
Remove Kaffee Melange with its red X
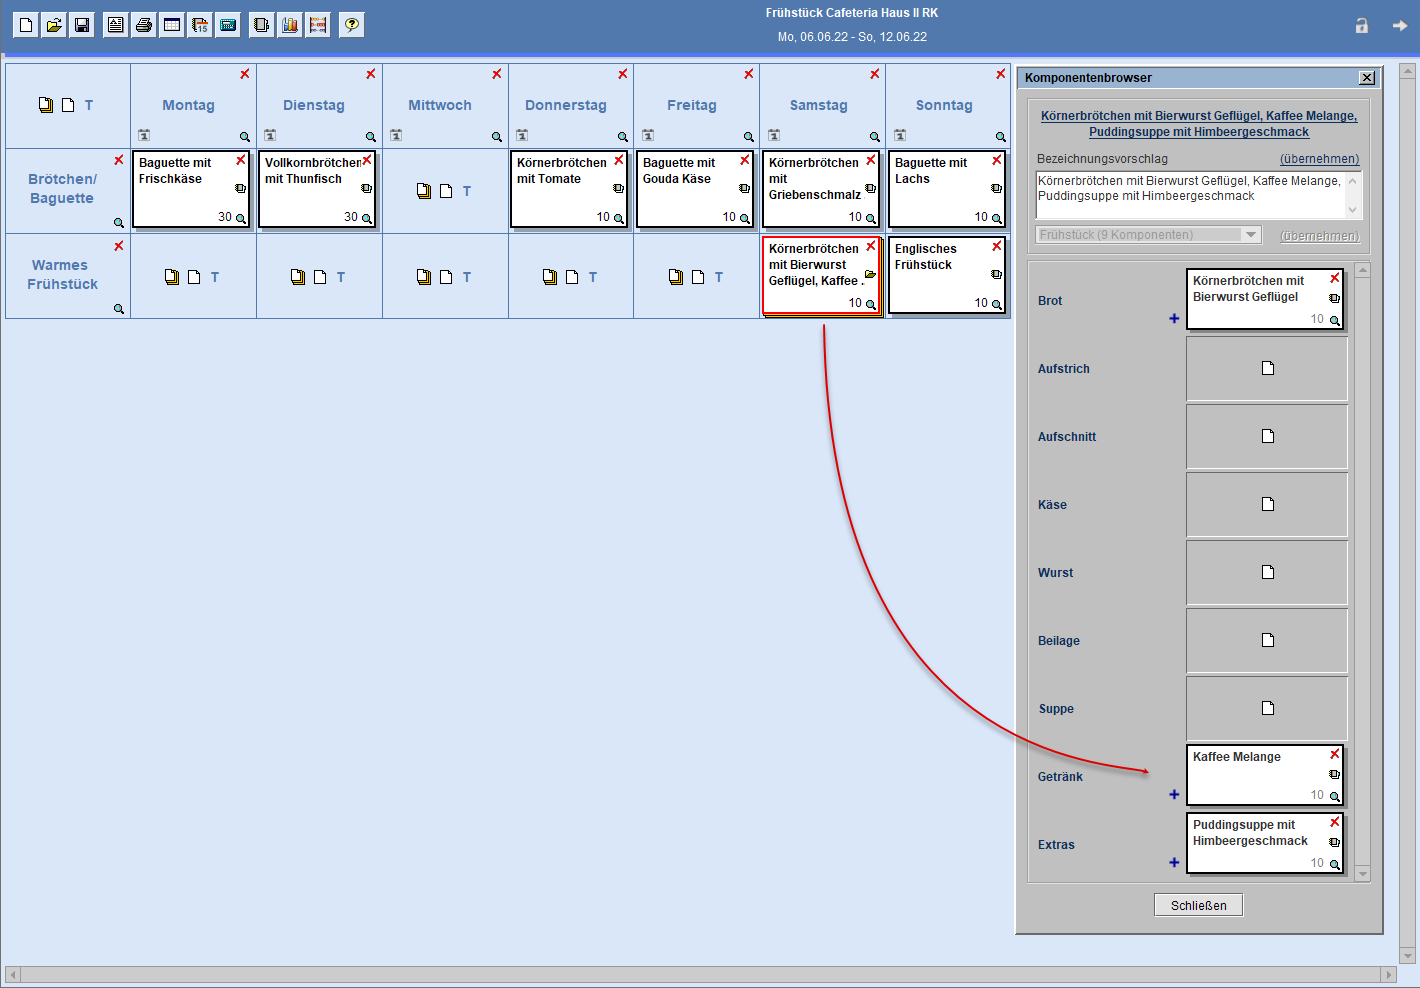[1334, 754]
